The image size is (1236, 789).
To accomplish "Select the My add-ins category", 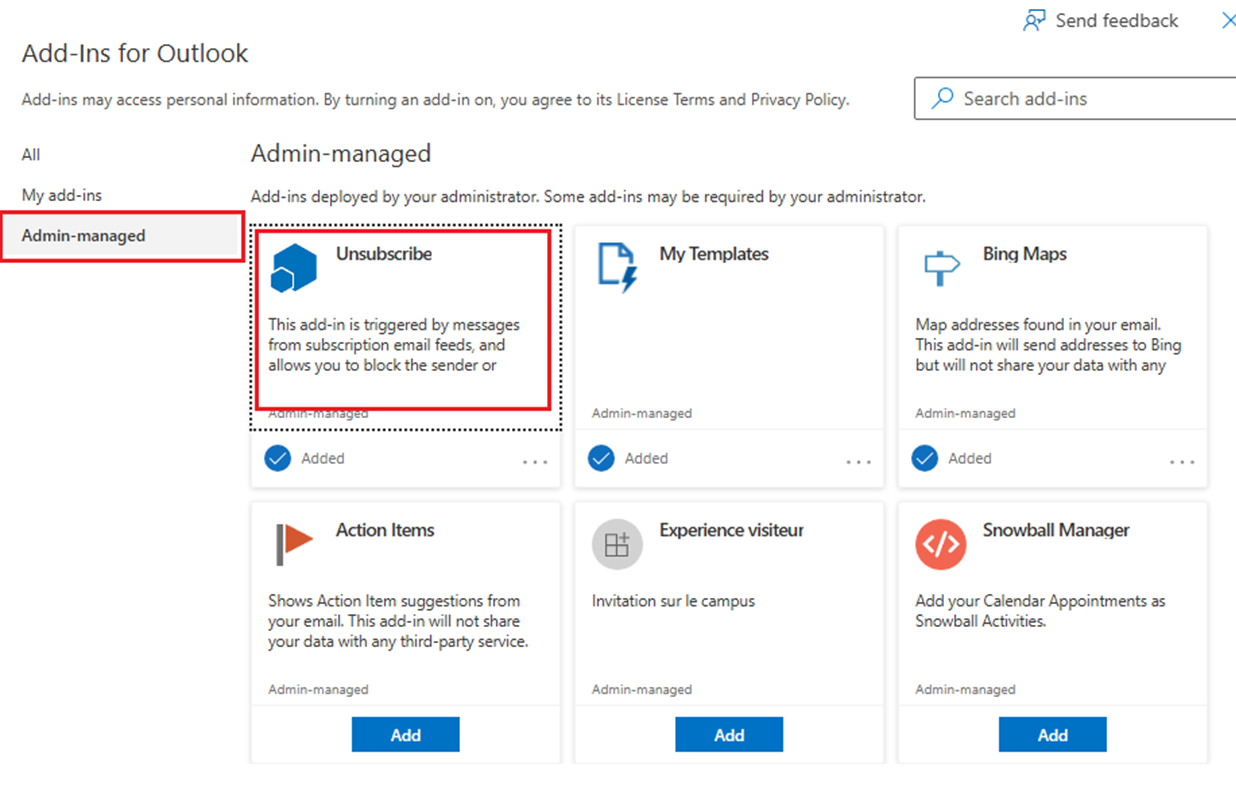I will (61, 195).
